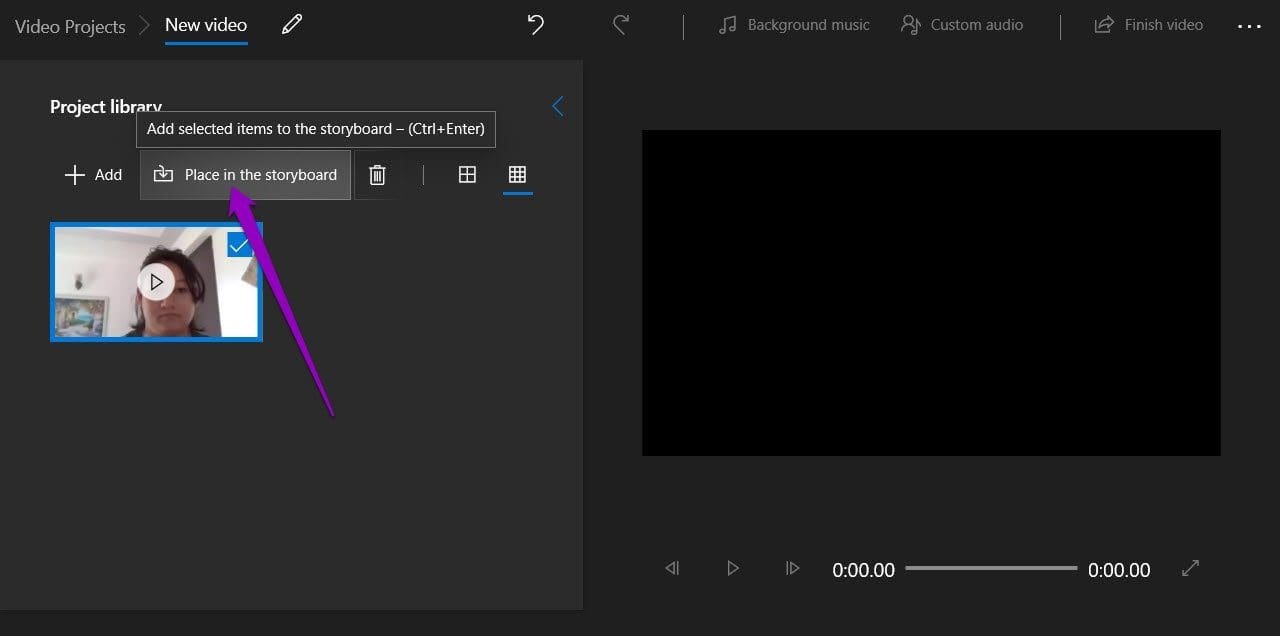Step forward one frame in preview

792,568
